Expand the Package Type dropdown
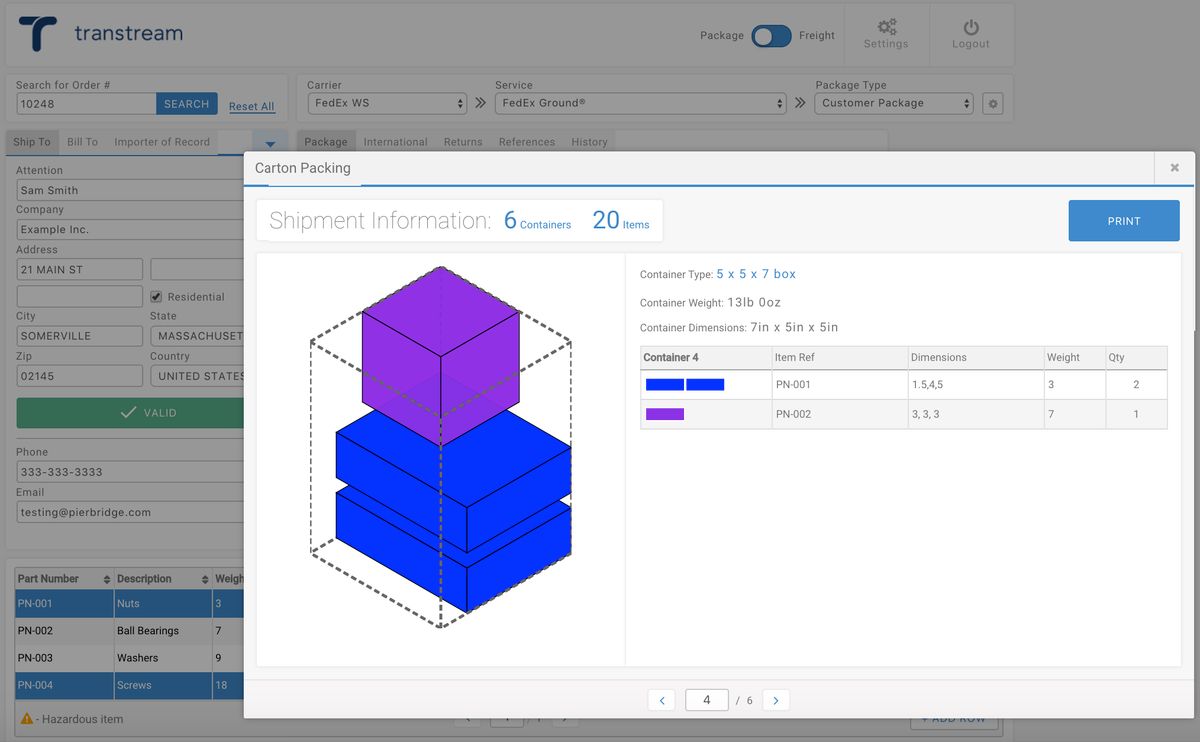The width and height of the screenshot is (1200, 742). tap(894, 103)
